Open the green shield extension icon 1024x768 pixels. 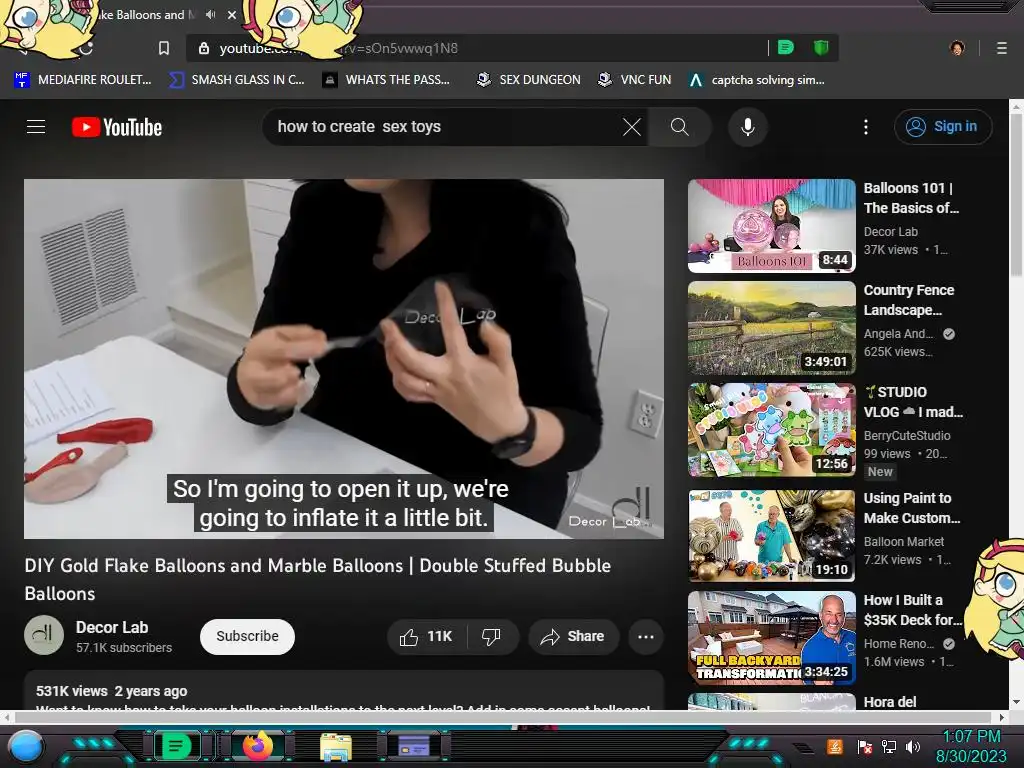[x=821, y=48]
